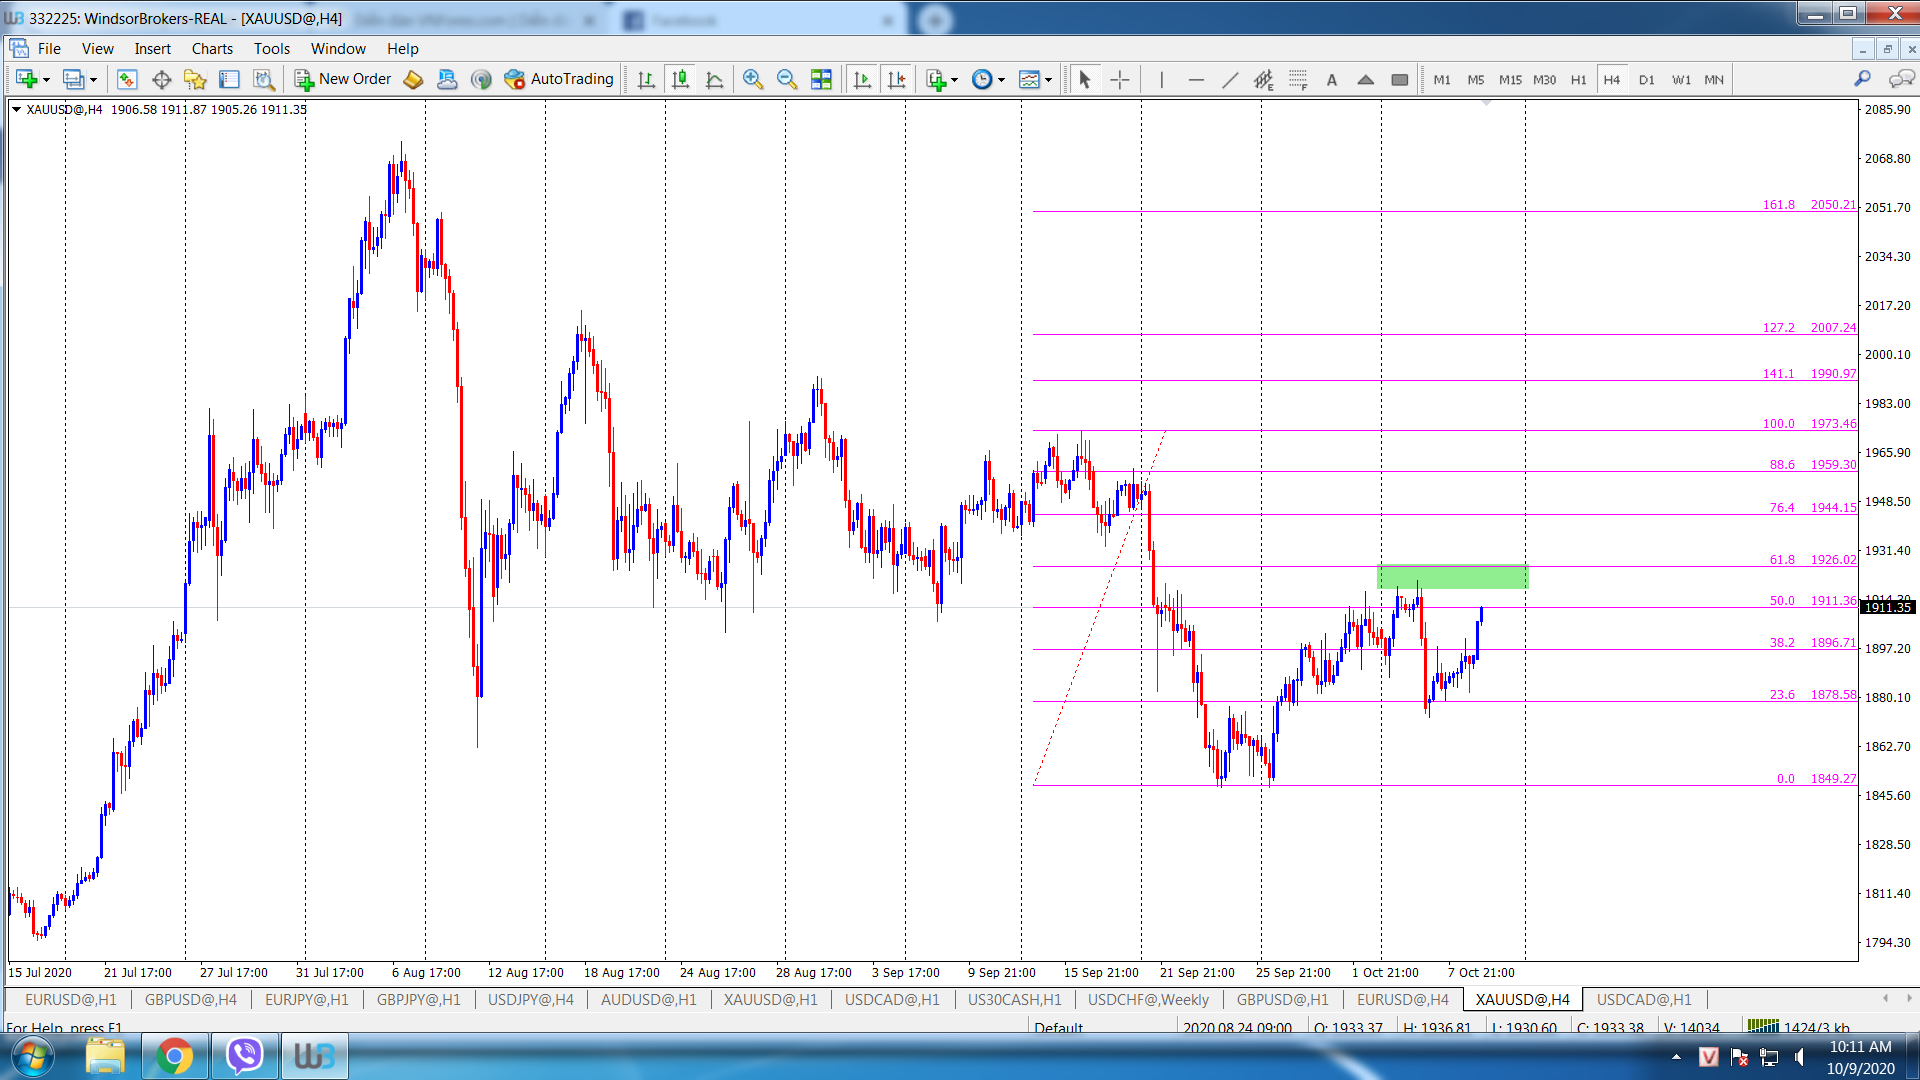Switch timeframe to M15
The height and width of the screenshot is (1080, 1920).
pyautogui.click(x=1510, y=79)
